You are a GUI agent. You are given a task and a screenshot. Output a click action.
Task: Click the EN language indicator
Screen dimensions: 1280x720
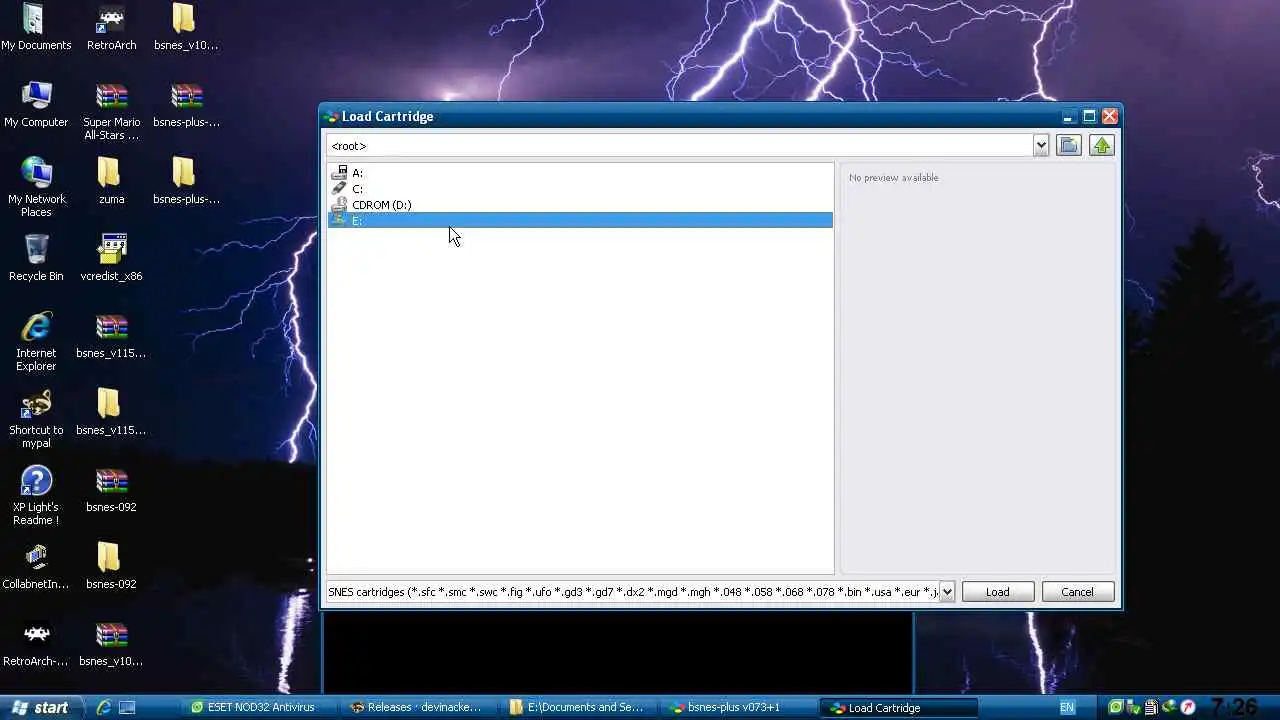1067,707
